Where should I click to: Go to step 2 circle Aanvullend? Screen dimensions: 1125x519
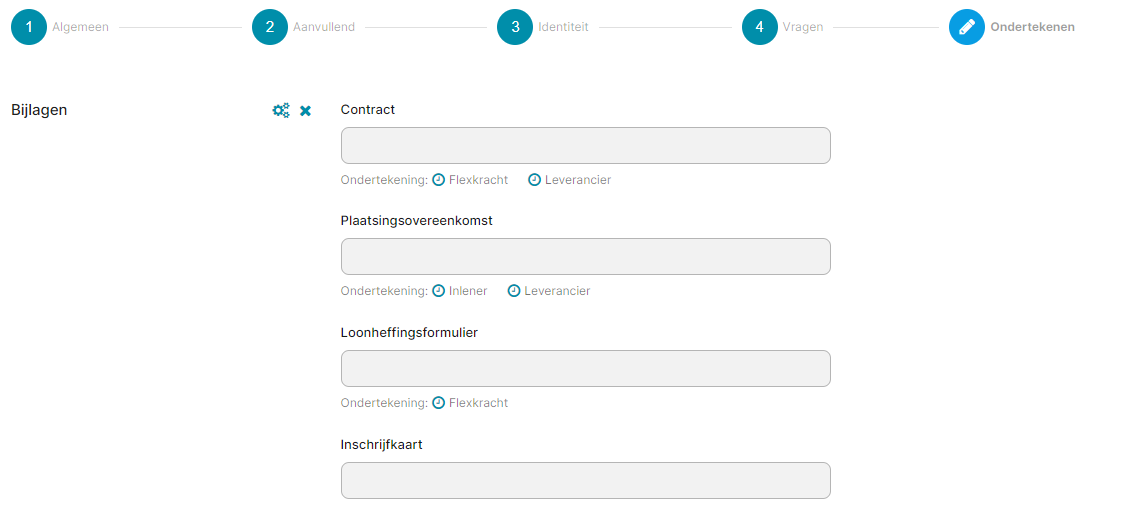(x=270, y=27)
